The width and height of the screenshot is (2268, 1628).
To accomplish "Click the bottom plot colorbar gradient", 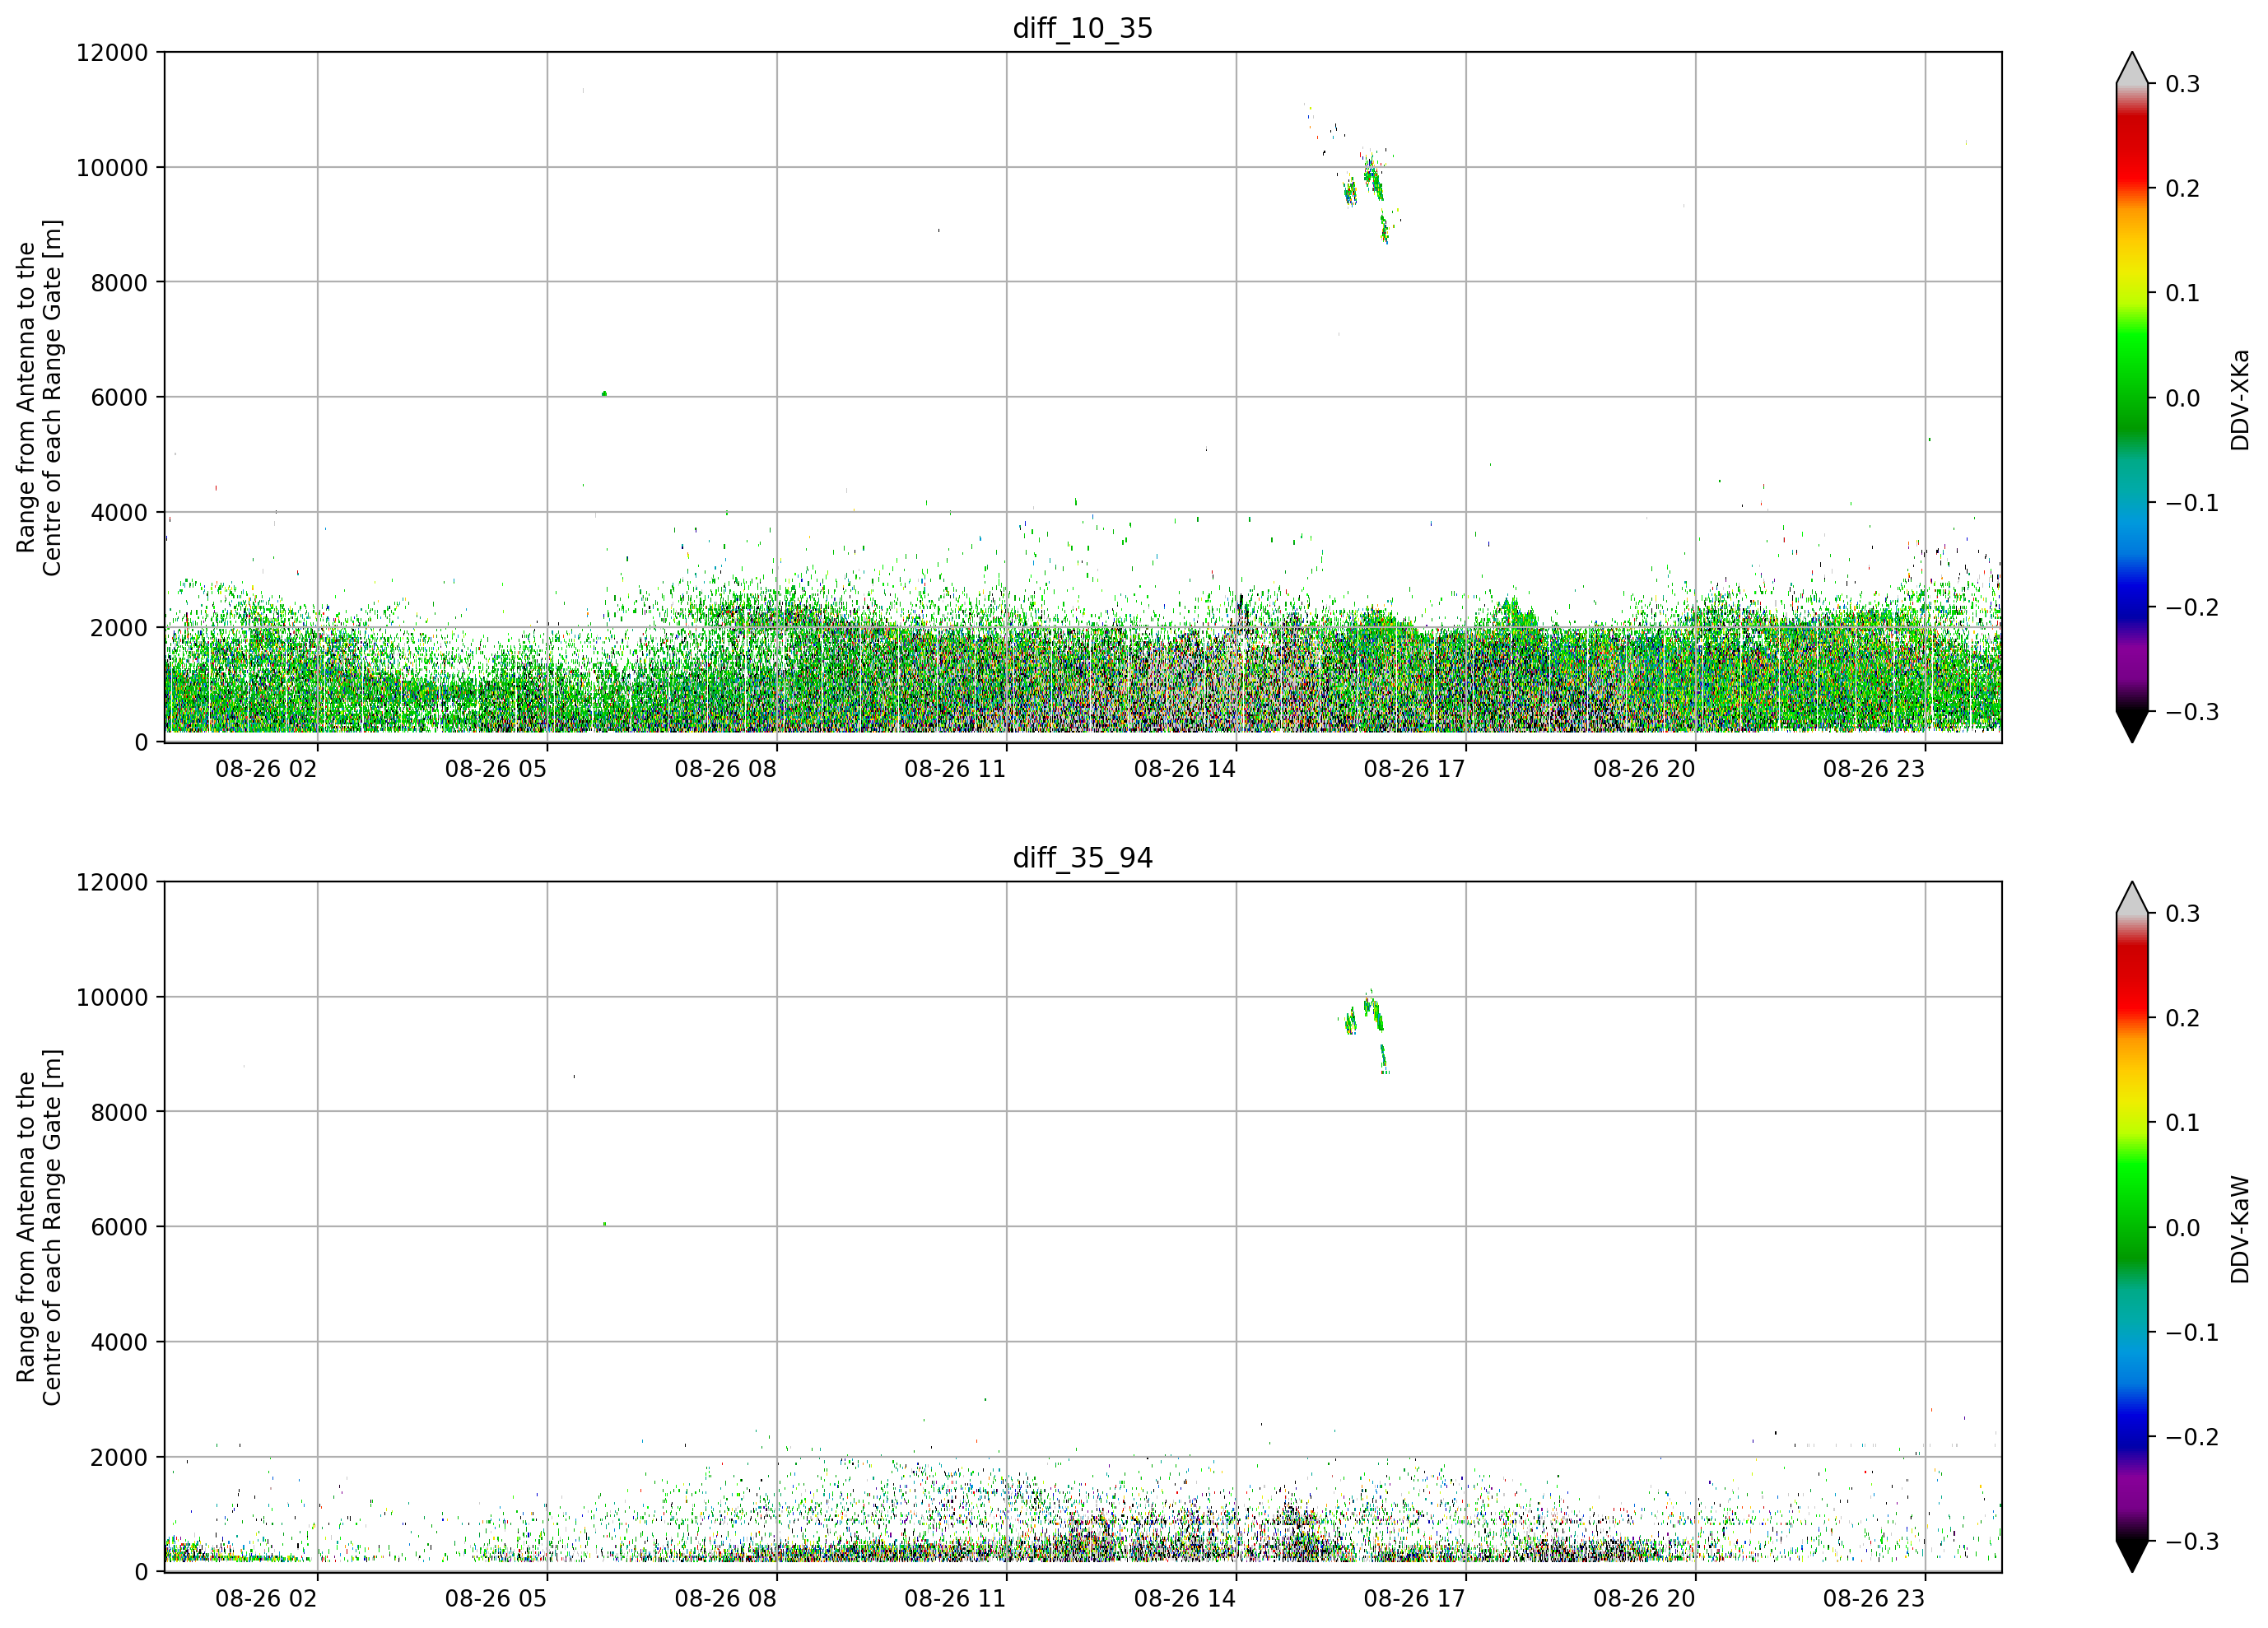I will (2132, 1227).
